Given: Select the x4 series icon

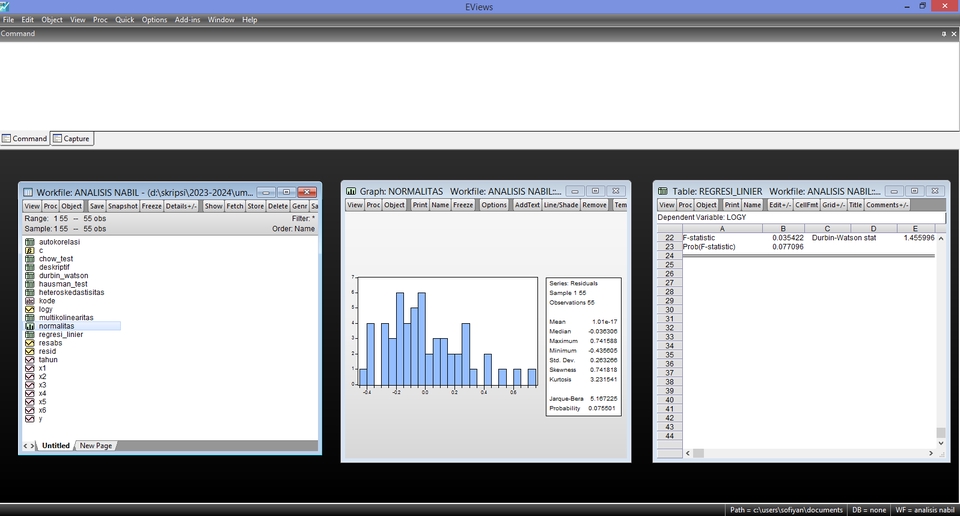Looking at the screenshot, I should pyautogui.click(x=29, y=394).
